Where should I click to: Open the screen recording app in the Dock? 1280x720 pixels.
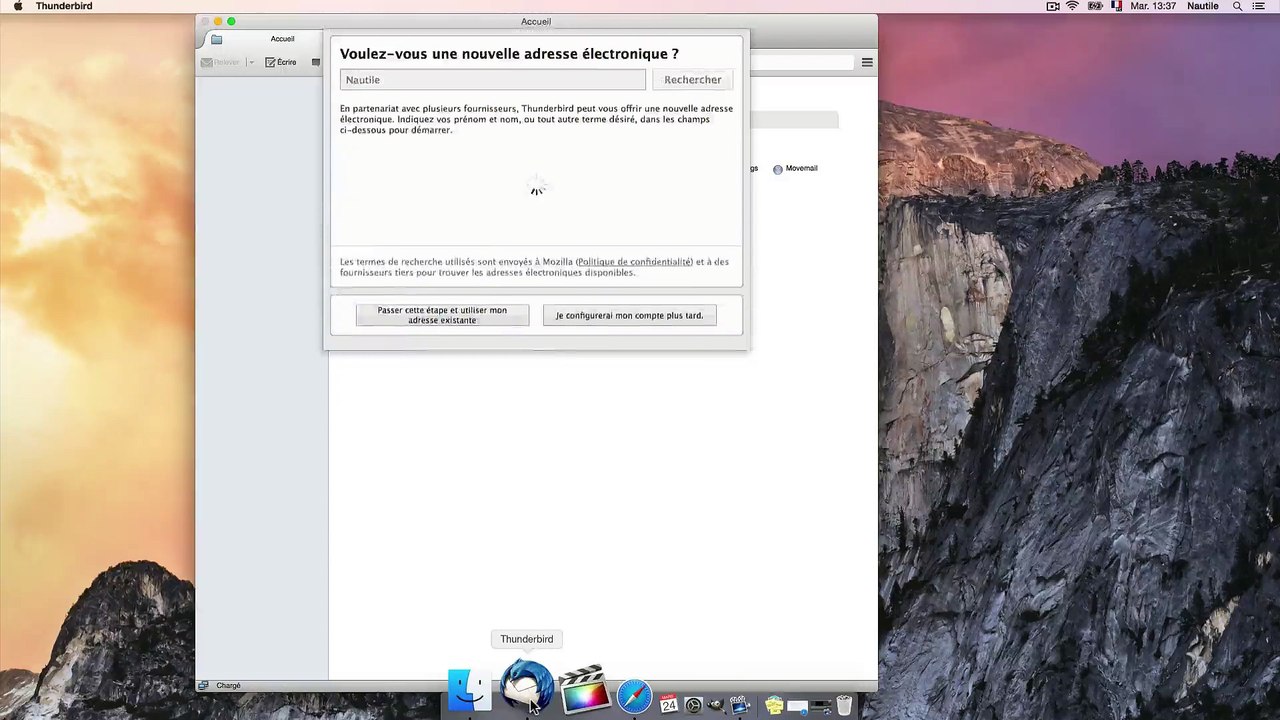click(740, 704)
